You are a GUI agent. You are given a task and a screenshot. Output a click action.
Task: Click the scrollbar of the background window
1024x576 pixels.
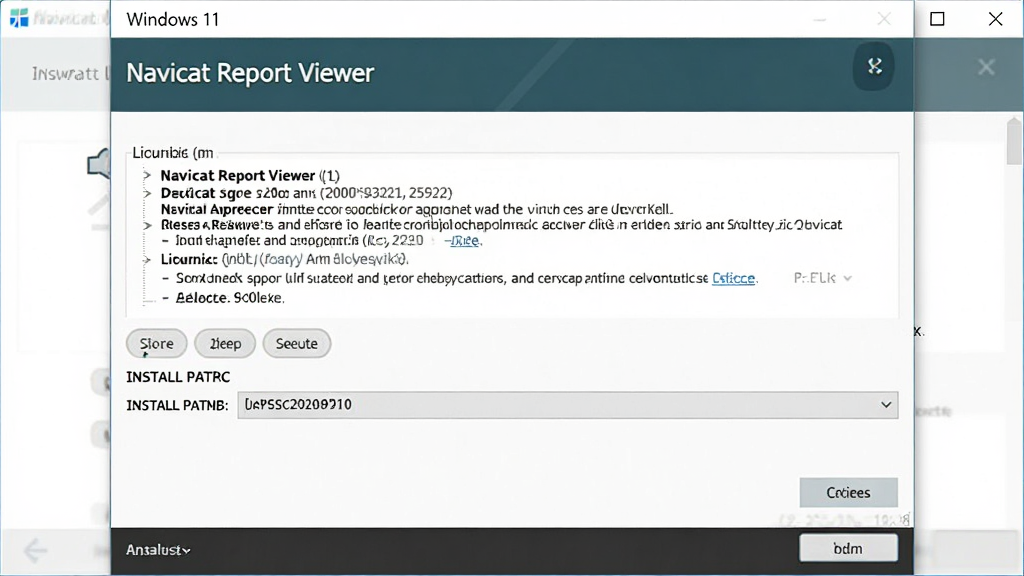1014,142
